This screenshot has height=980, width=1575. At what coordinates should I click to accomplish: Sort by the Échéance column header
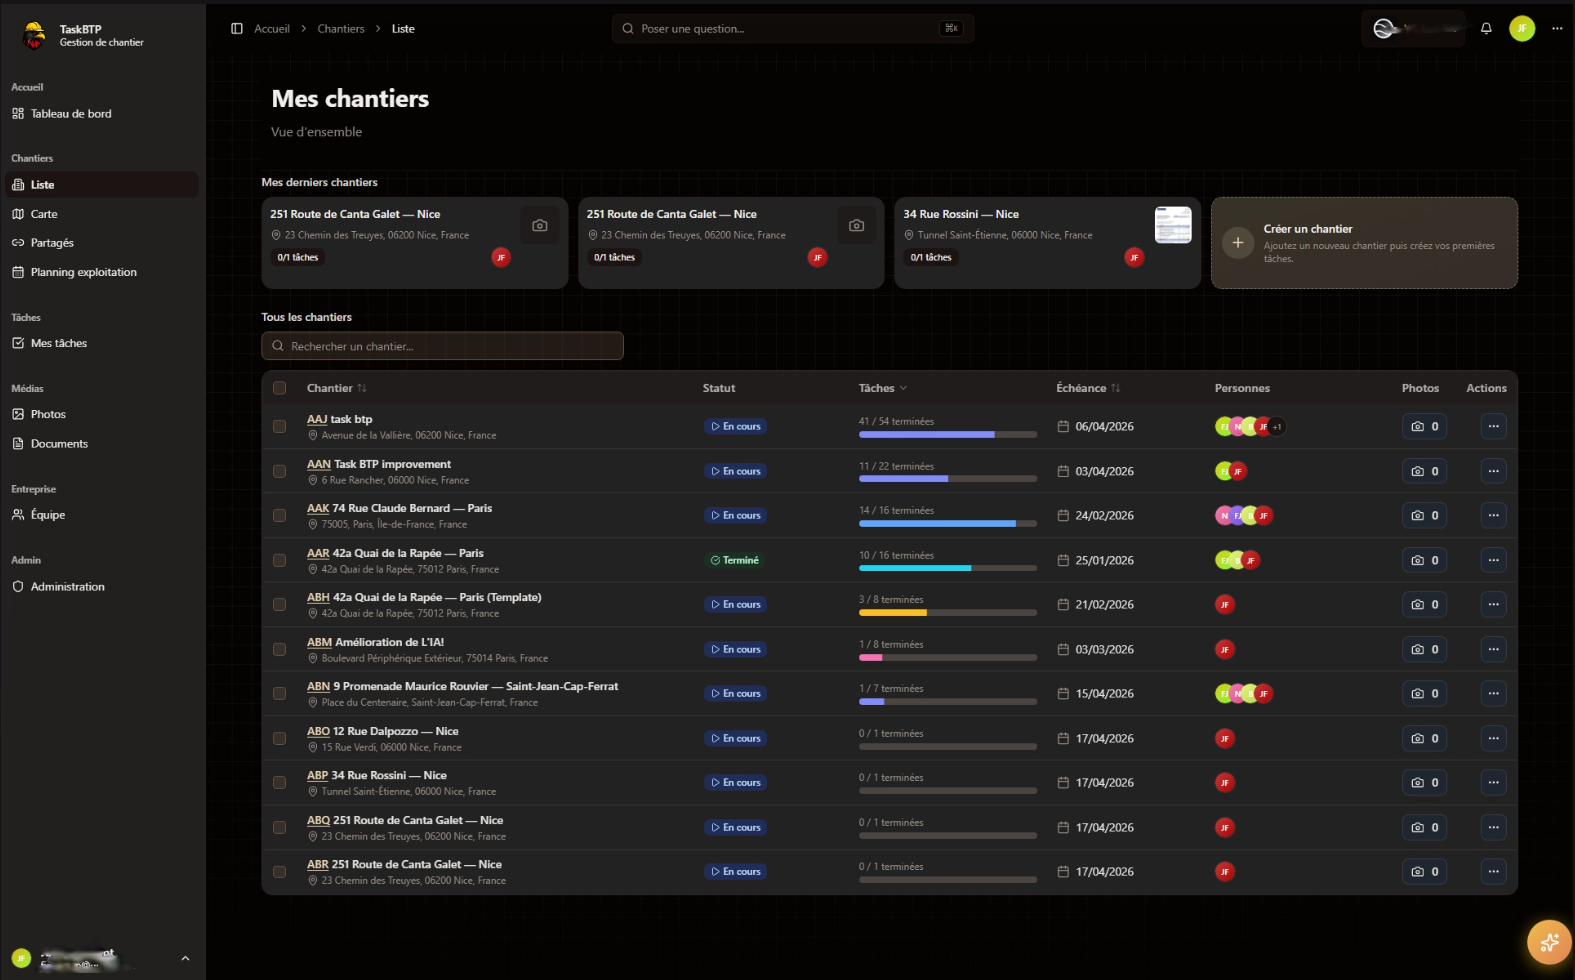[x=1088, y=388]
